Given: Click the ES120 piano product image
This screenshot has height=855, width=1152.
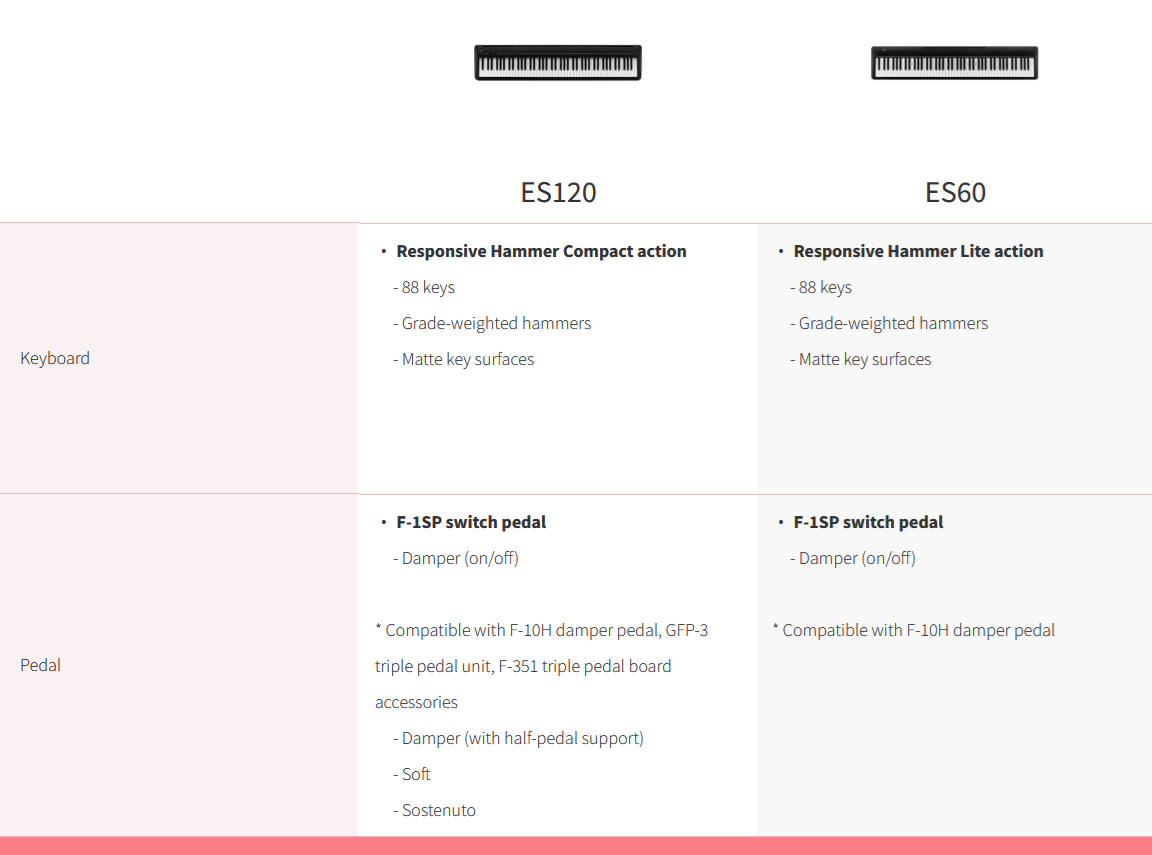Looking at the screenshot, I should coord(558,62).
